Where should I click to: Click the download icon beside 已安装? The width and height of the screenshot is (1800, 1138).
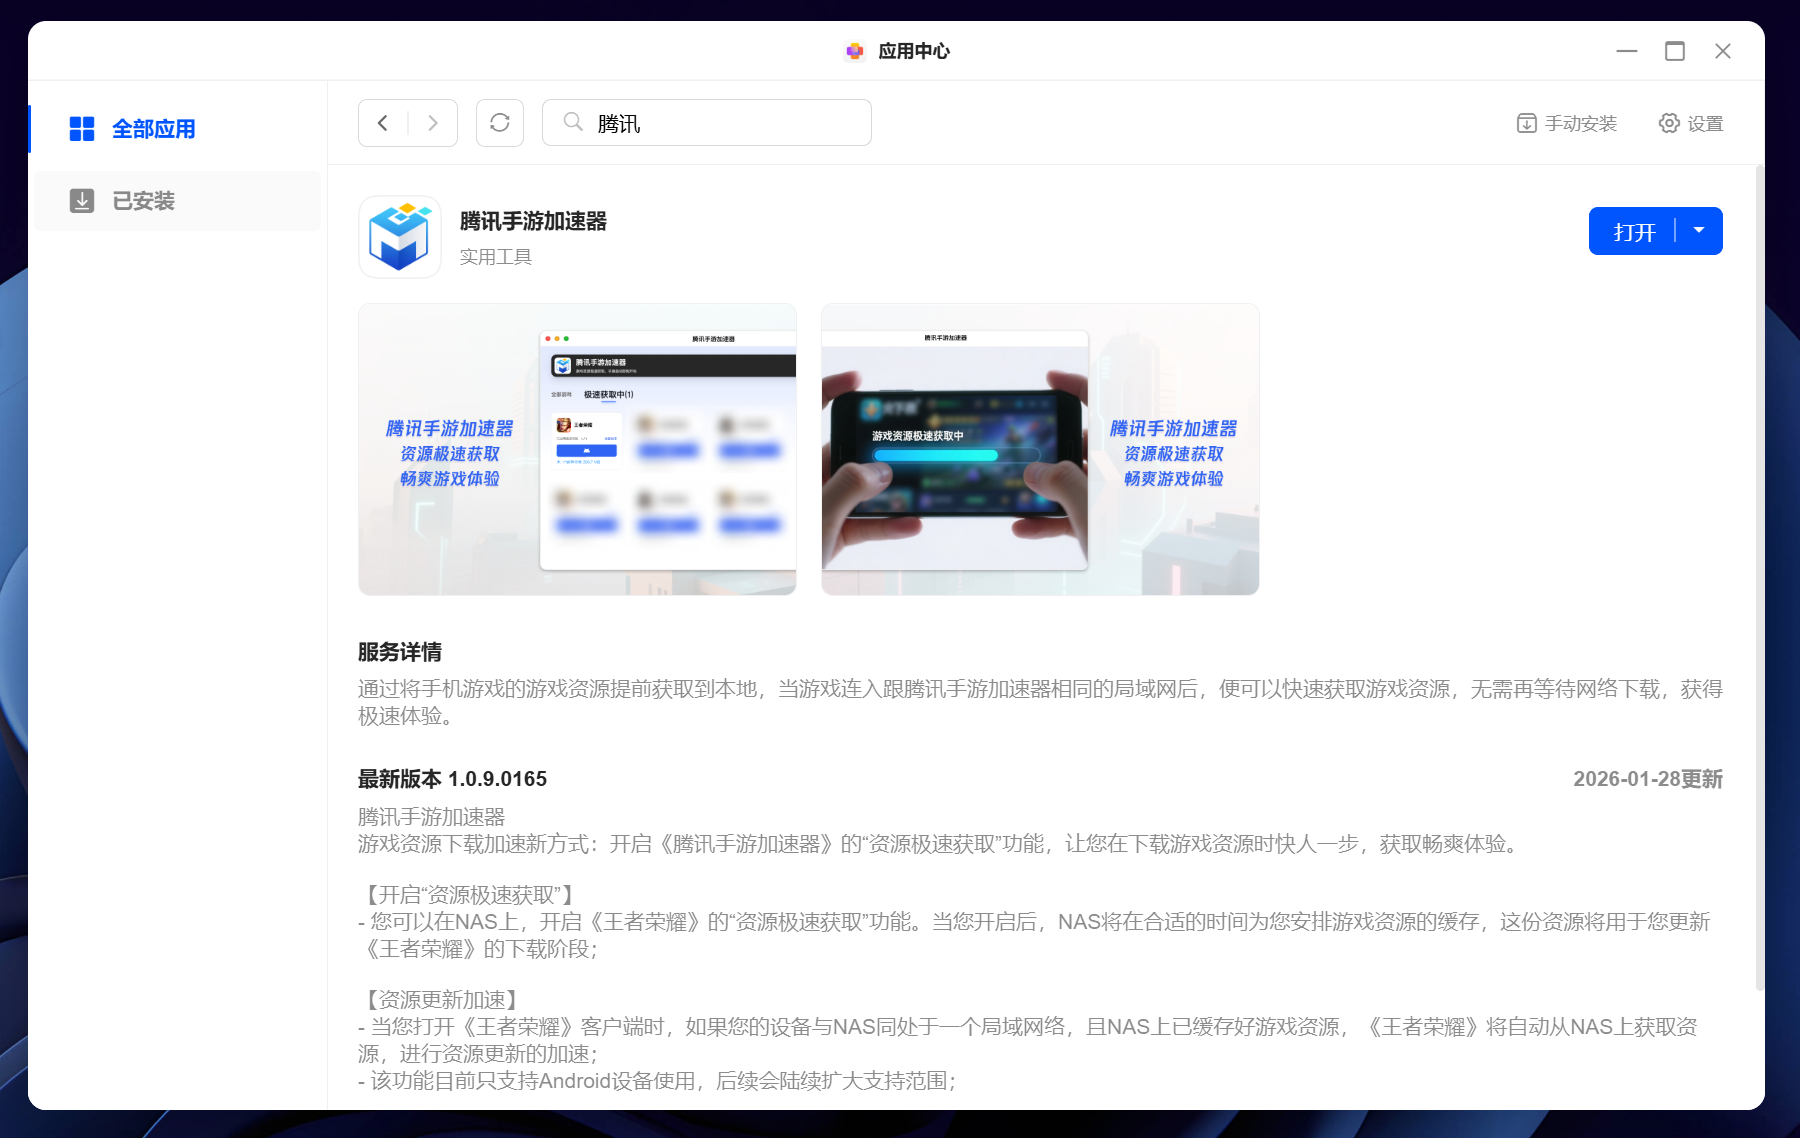click(82, 200)
